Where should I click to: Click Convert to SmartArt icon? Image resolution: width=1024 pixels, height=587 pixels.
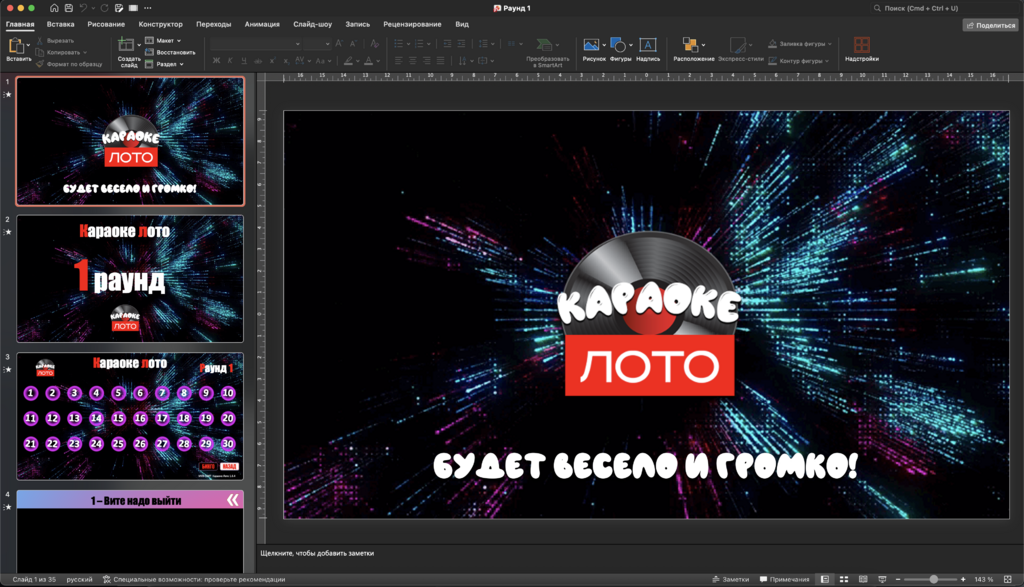[543, 44]
